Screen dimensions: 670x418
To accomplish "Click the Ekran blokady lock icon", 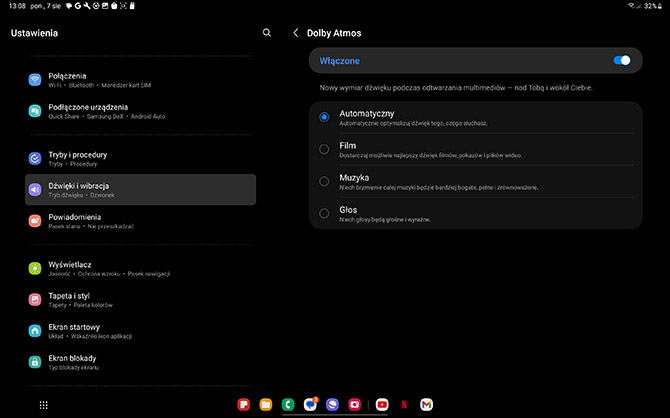I will (35, 362).
